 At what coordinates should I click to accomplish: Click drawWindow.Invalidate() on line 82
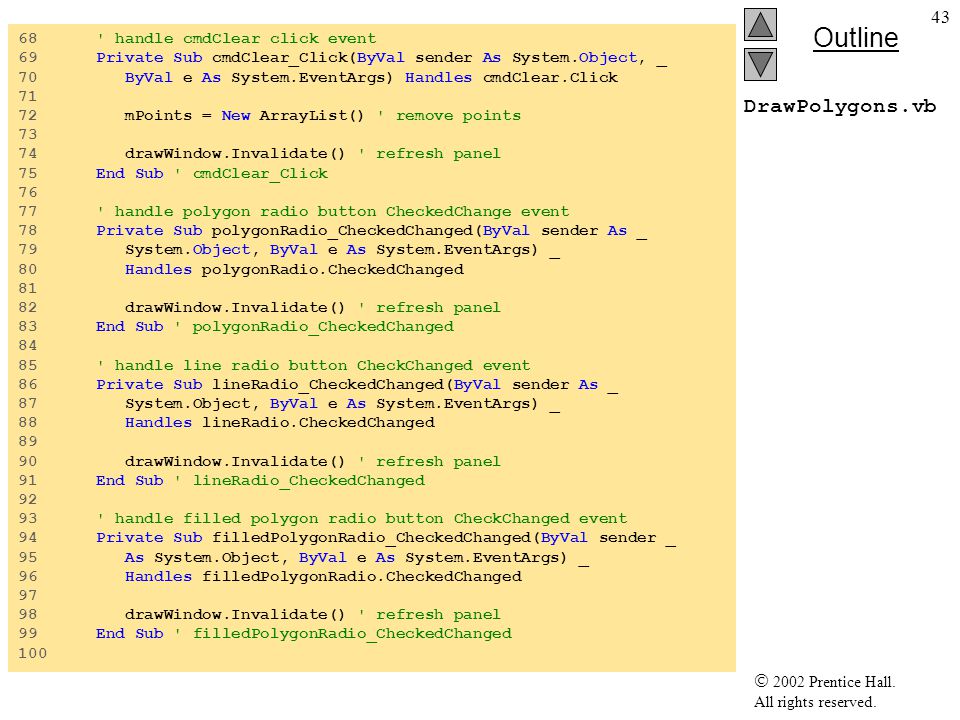tap(234, 307)
